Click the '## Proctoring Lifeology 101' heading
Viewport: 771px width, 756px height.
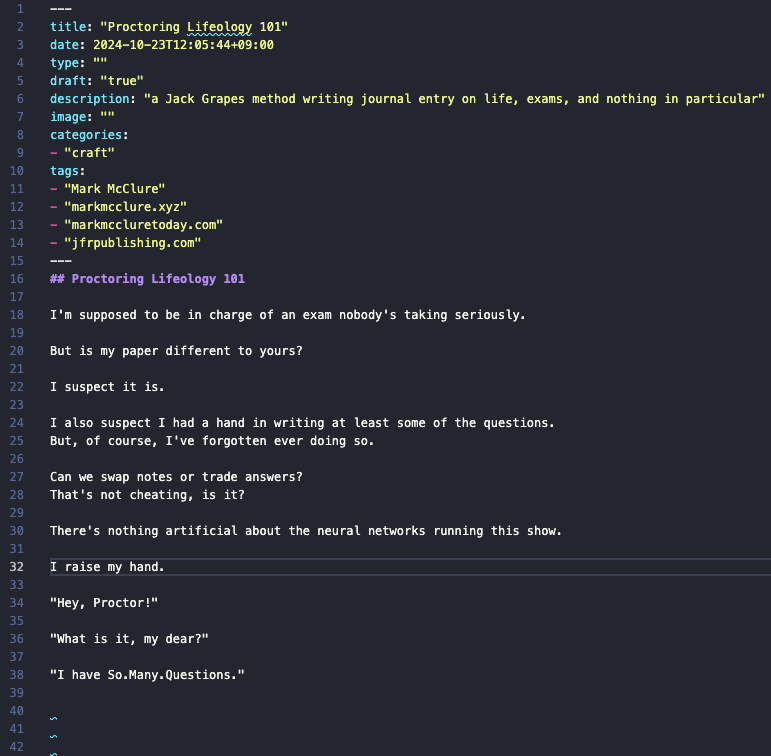tap(148, 279)
